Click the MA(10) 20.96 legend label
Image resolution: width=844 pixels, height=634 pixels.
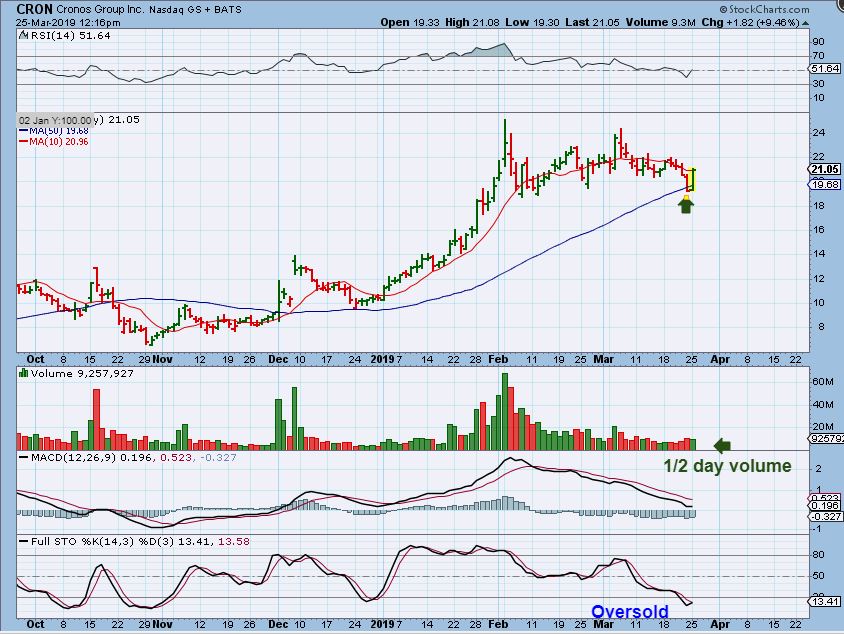pos(59,142)
